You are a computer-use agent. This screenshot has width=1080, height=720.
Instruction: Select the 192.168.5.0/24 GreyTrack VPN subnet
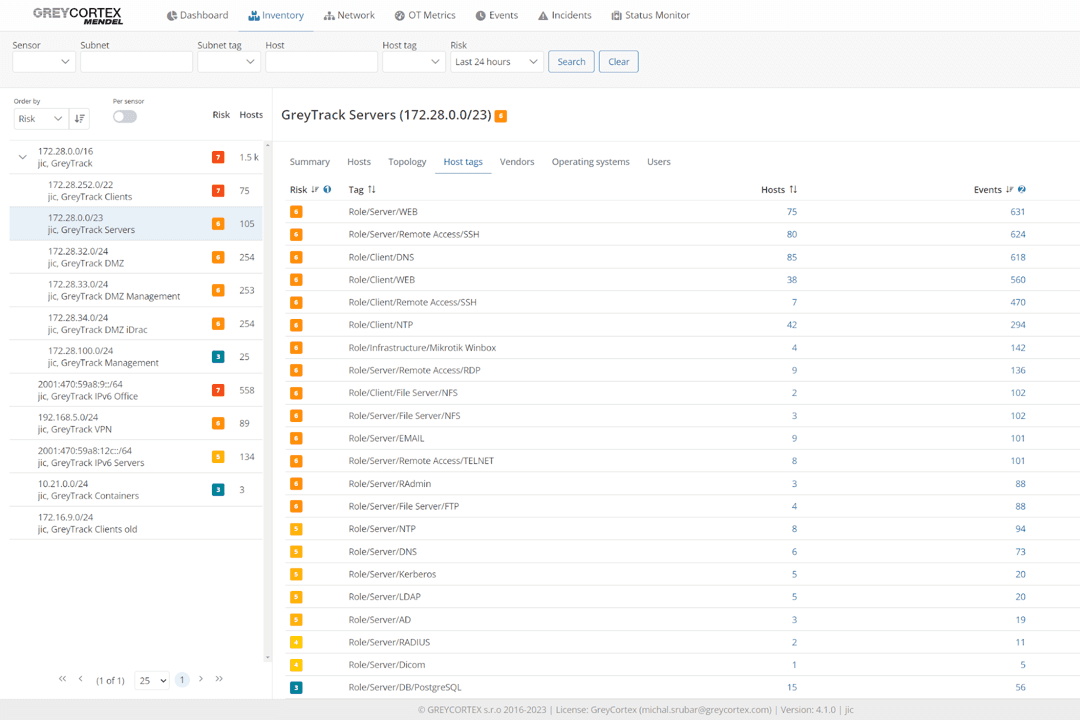[x=136, y=423]
